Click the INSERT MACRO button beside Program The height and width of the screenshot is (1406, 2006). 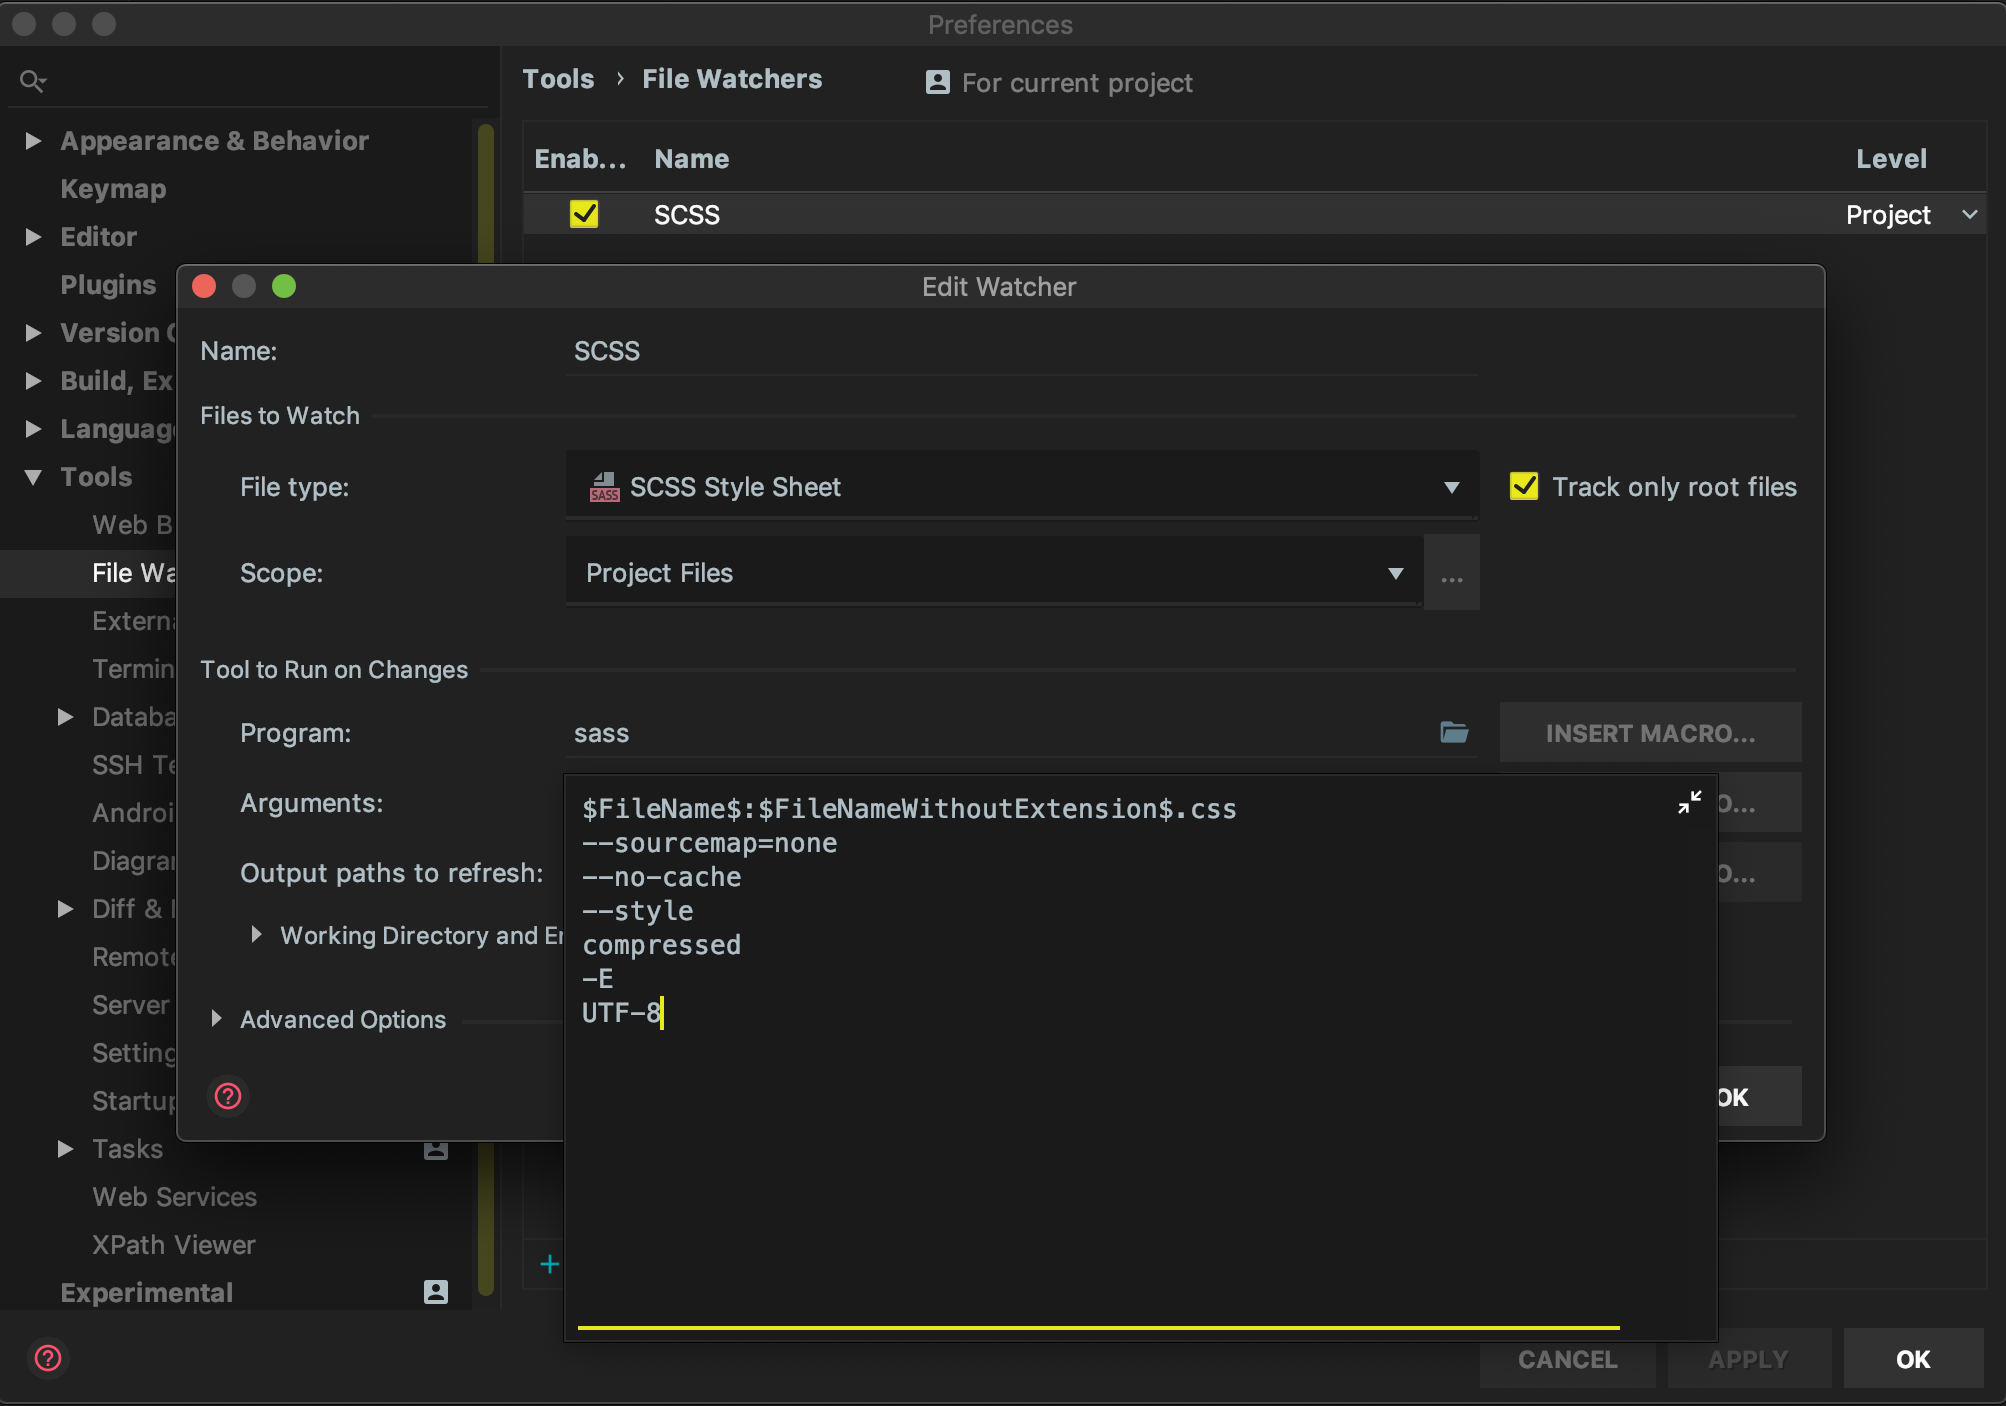coord(1650,733)
